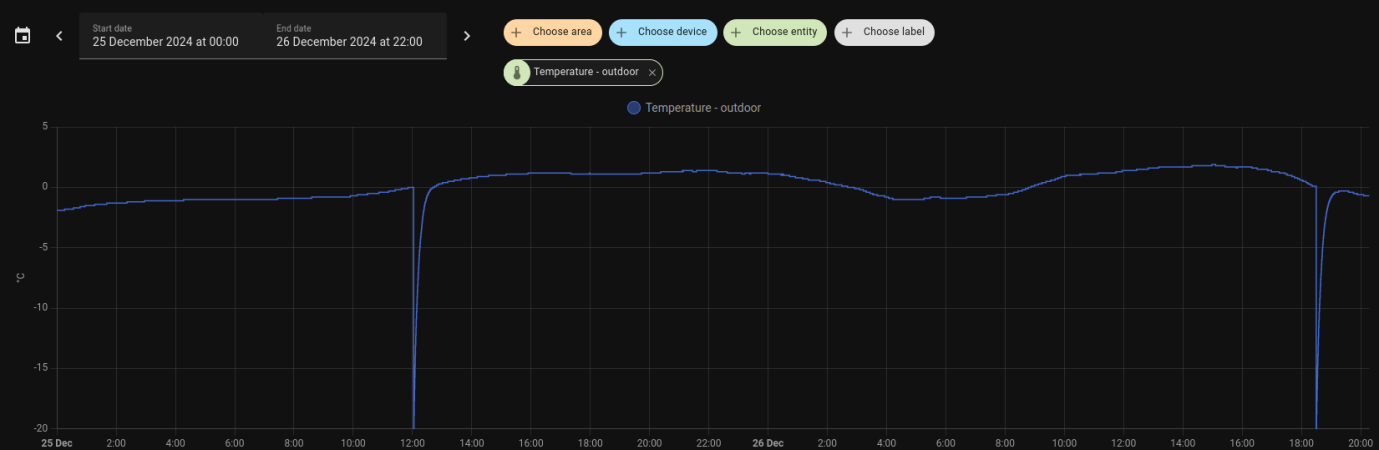This screenshot has width=1379, height=450.
Task: Go to previous time period arrow
Action: tap(59, 36)
